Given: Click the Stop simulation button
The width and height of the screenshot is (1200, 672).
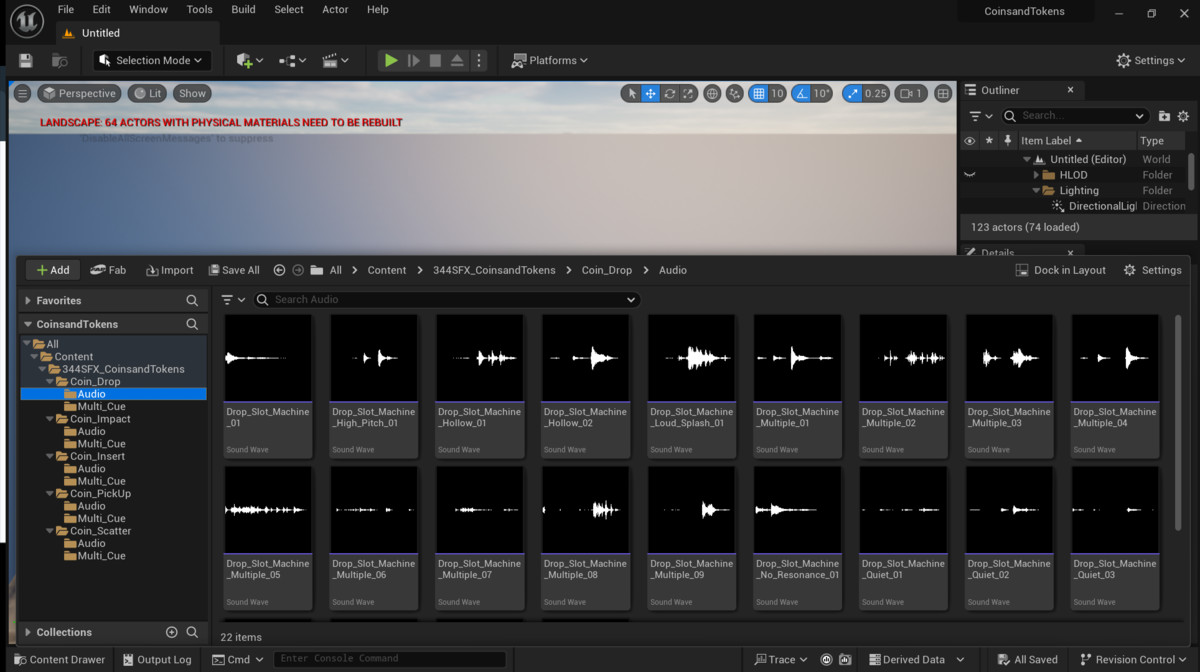Looking at the screenshot, I should coord(435,61).
